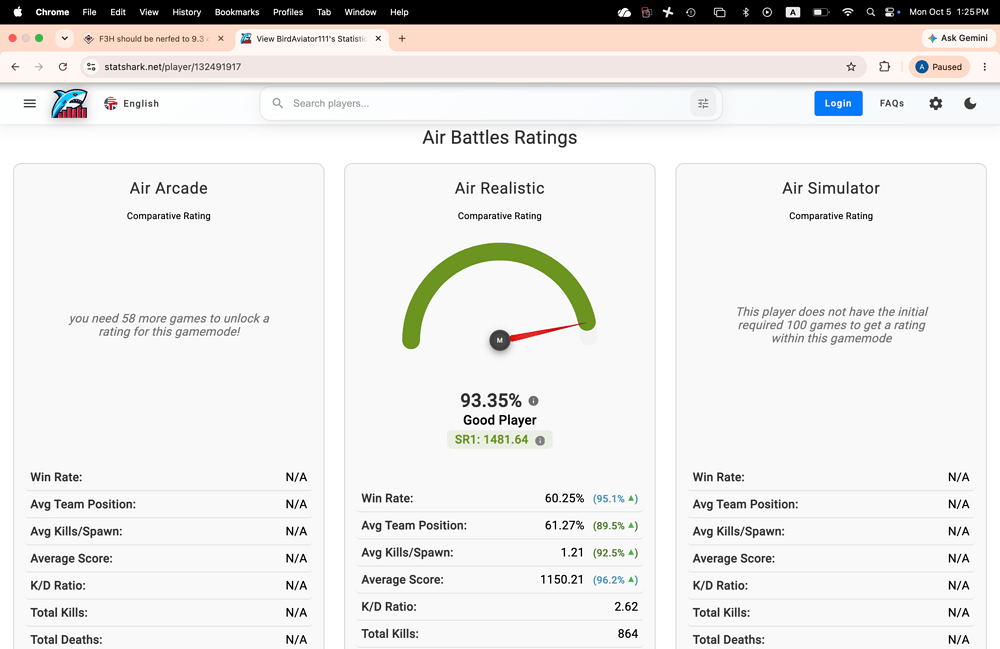The width and height of the screenshot is (1000, 649).
Task: Open the History menu
Action: pyautogui.click(x=186, y=12)
